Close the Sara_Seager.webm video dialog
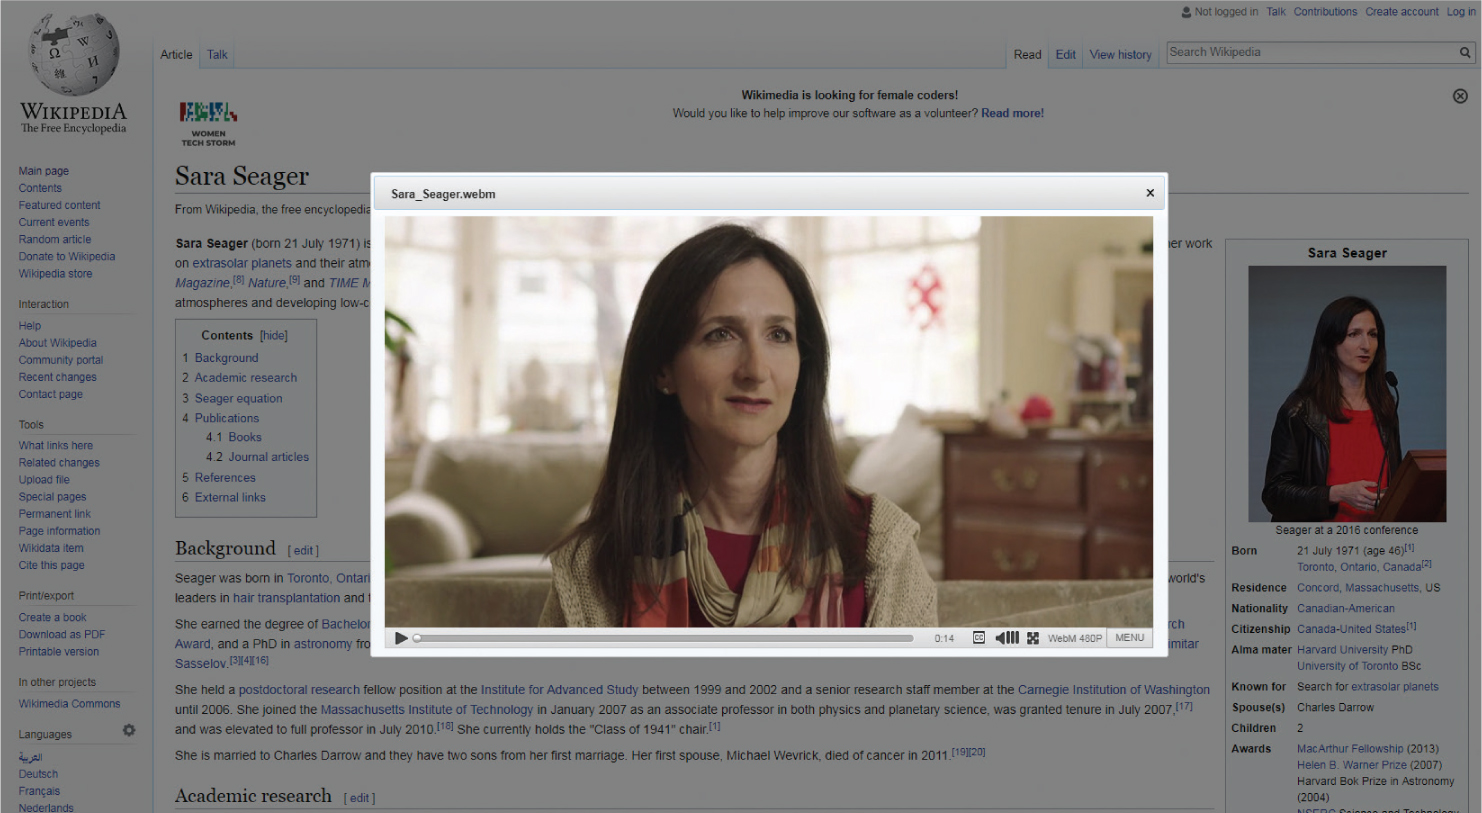 click(x=1150, y=193)
